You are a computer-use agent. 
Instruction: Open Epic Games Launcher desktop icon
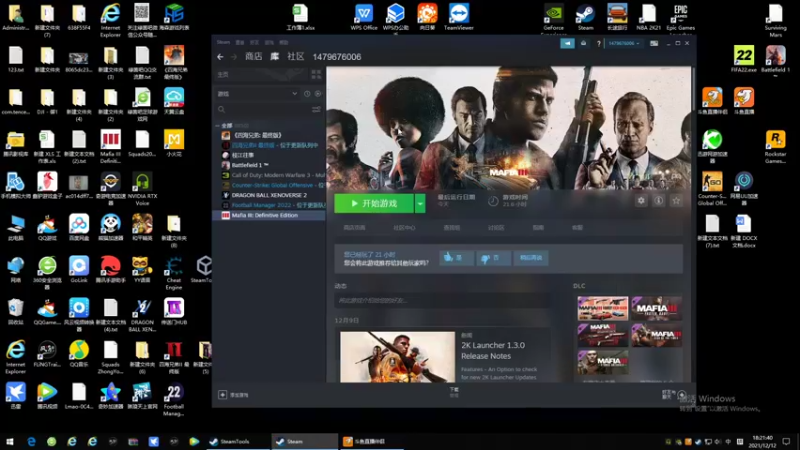680,18
